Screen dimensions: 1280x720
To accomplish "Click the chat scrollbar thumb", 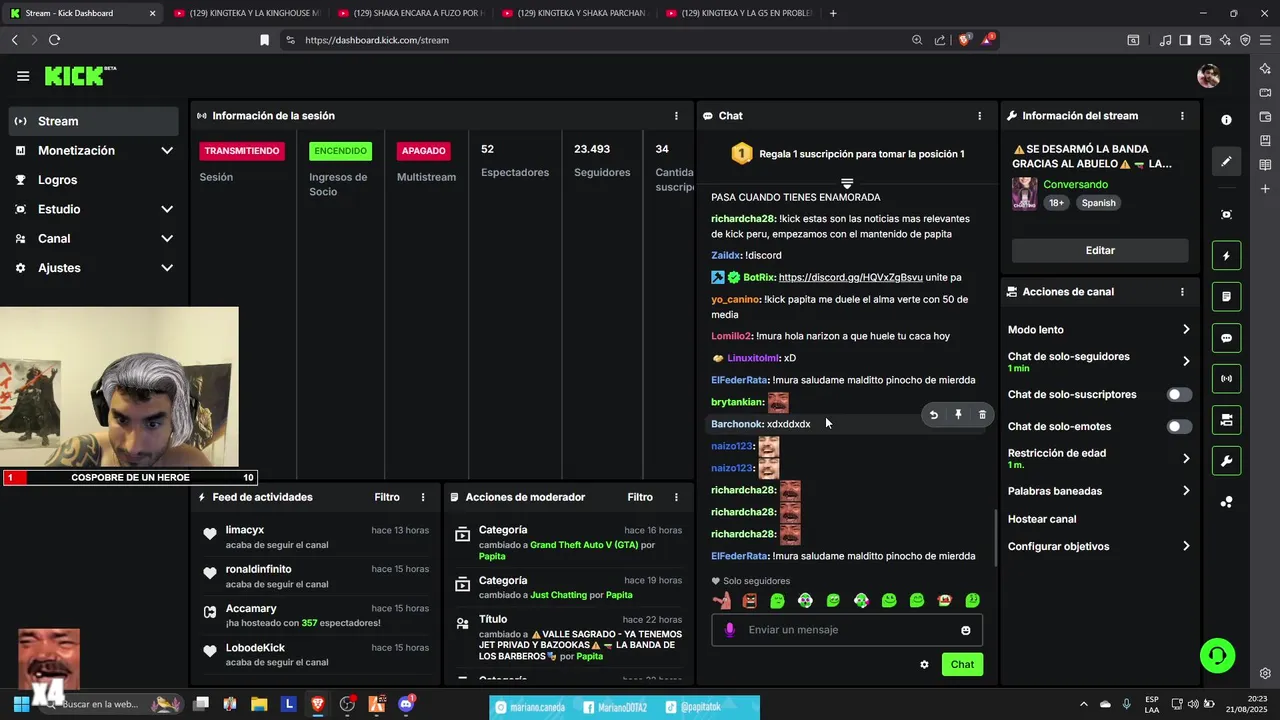I will pyautogui.click(x=995, y=537).
